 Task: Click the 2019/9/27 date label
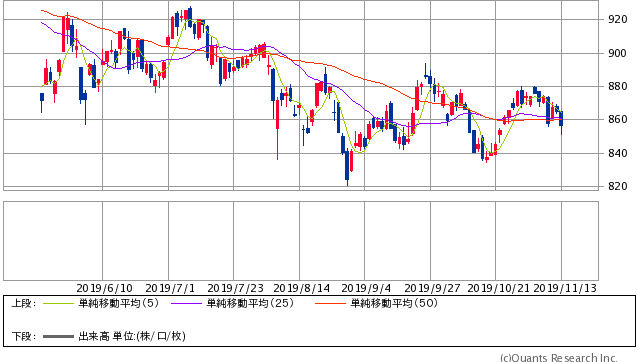point(432,288)
